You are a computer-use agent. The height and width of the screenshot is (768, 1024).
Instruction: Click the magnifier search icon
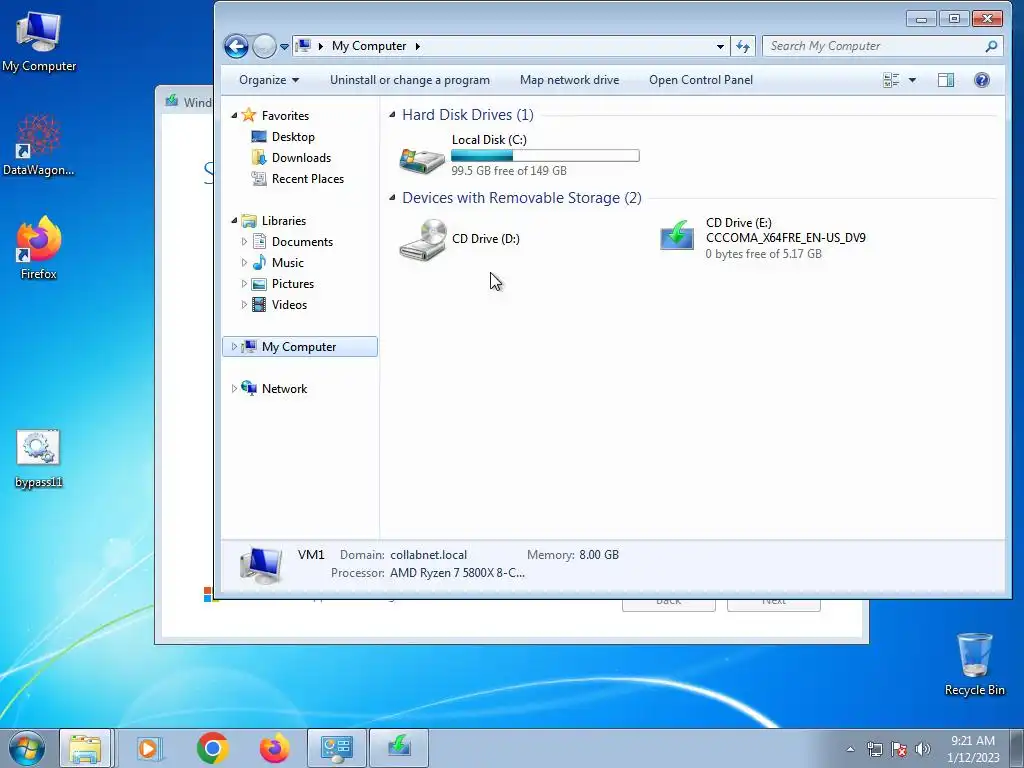(991, 46)
